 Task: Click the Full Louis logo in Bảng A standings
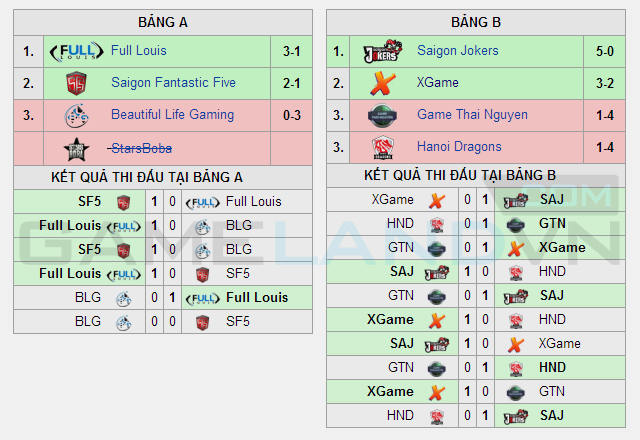coord(76,51)
